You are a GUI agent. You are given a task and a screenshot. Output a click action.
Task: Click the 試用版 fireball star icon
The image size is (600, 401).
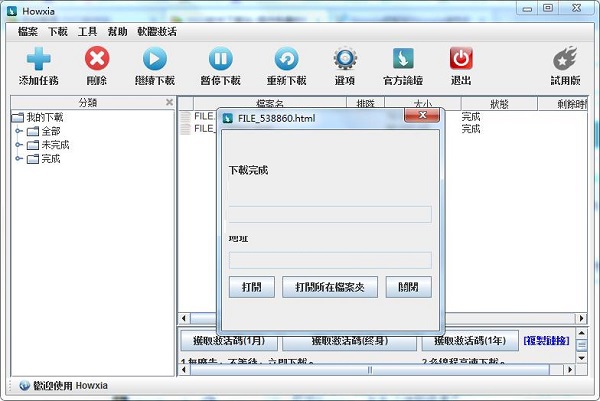(565, 58)
